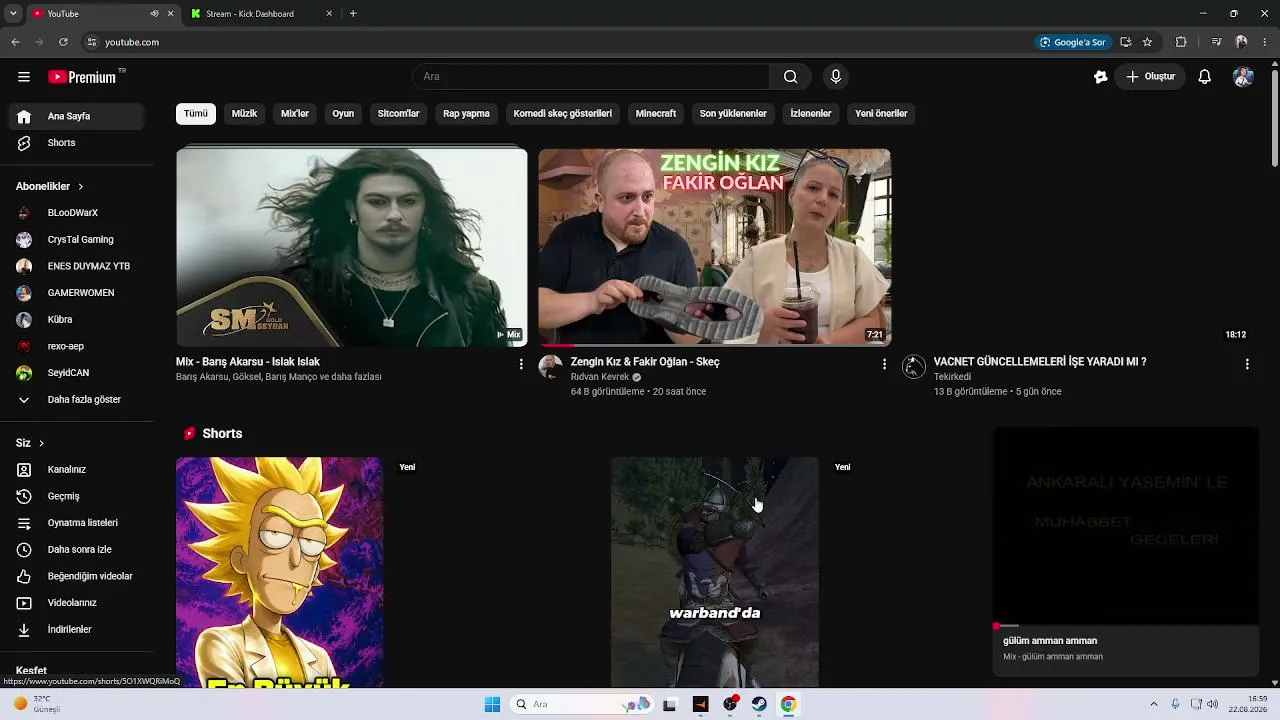Open the Windows Start menu
The image size is (1280, 720).
click(x=492, y=704)
